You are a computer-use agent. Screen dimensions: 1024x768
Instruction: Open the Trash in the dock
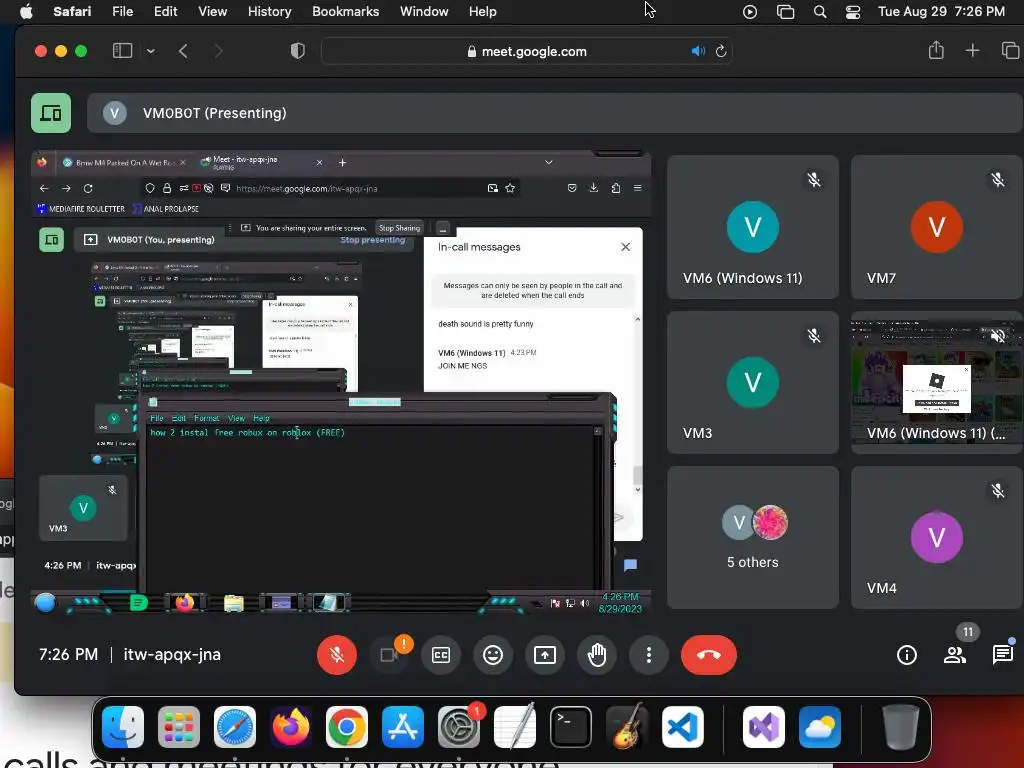coord(901,727)
